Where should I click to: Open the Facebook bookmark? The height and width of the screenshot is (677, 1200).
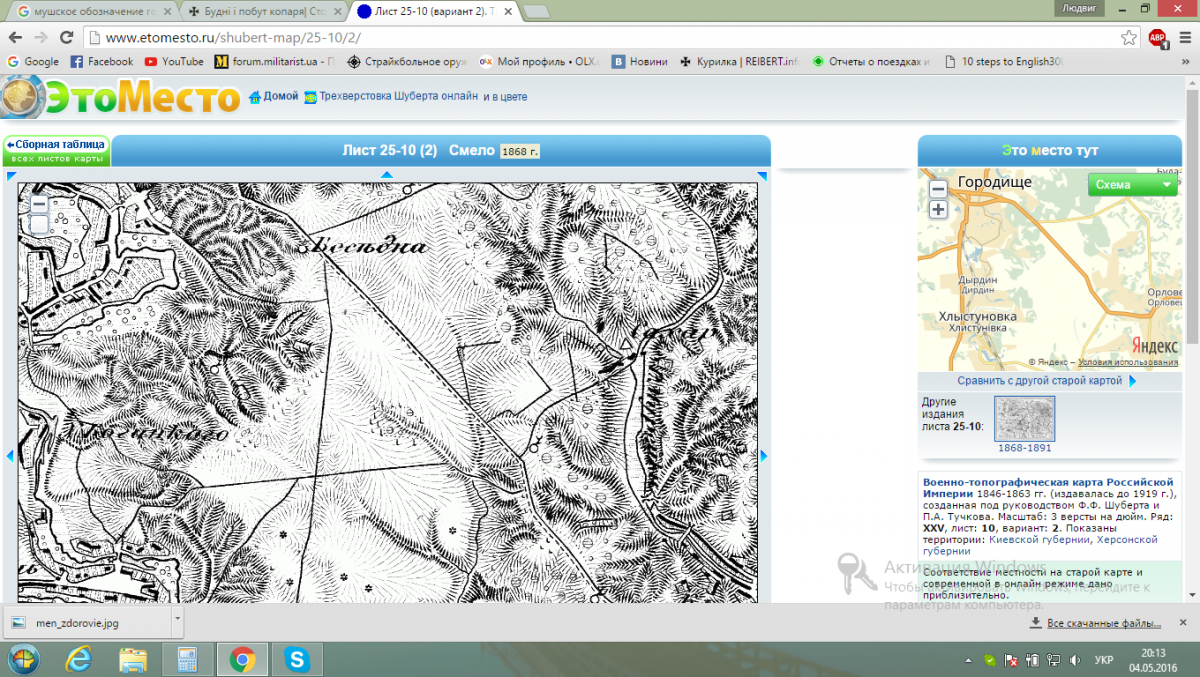point(102,61)
